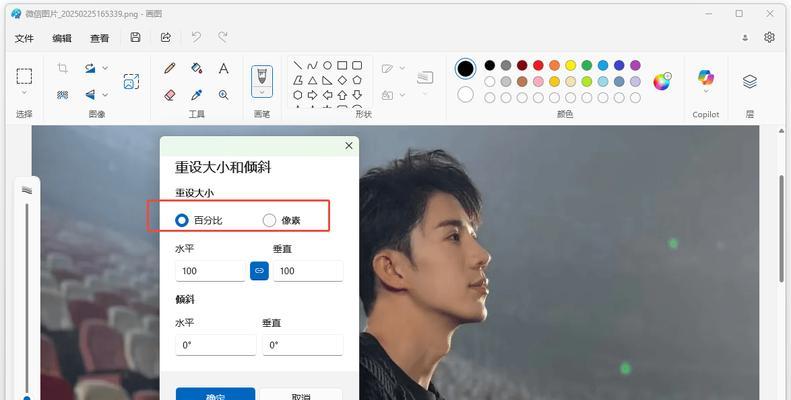Expand the brushes dropdown arrow

point(262,92)
